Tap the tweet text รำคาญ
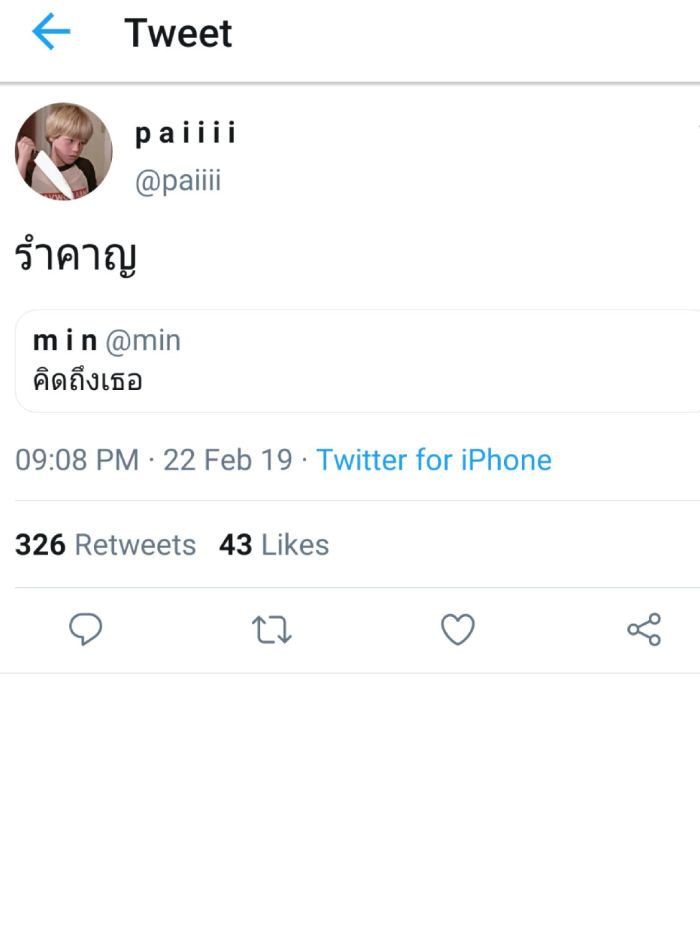700x933 pixels. point(76,256)
